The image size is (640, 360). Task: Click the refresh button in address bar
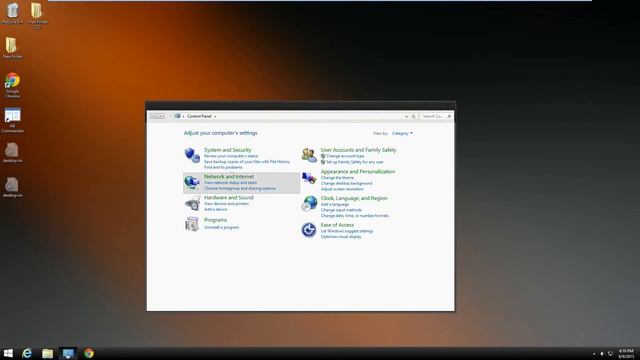point(413,116)
